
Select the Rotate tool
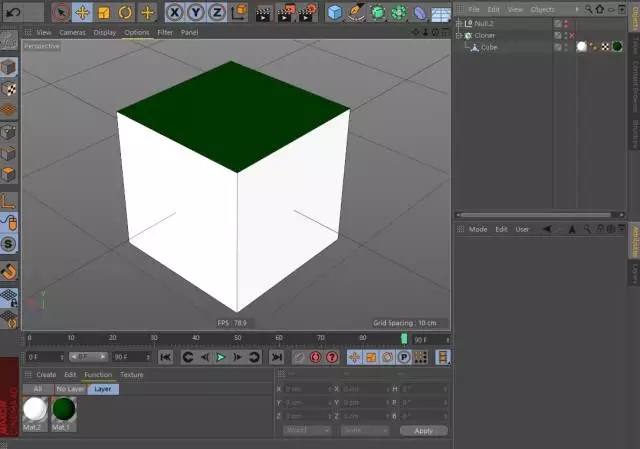tap(125, 12)
